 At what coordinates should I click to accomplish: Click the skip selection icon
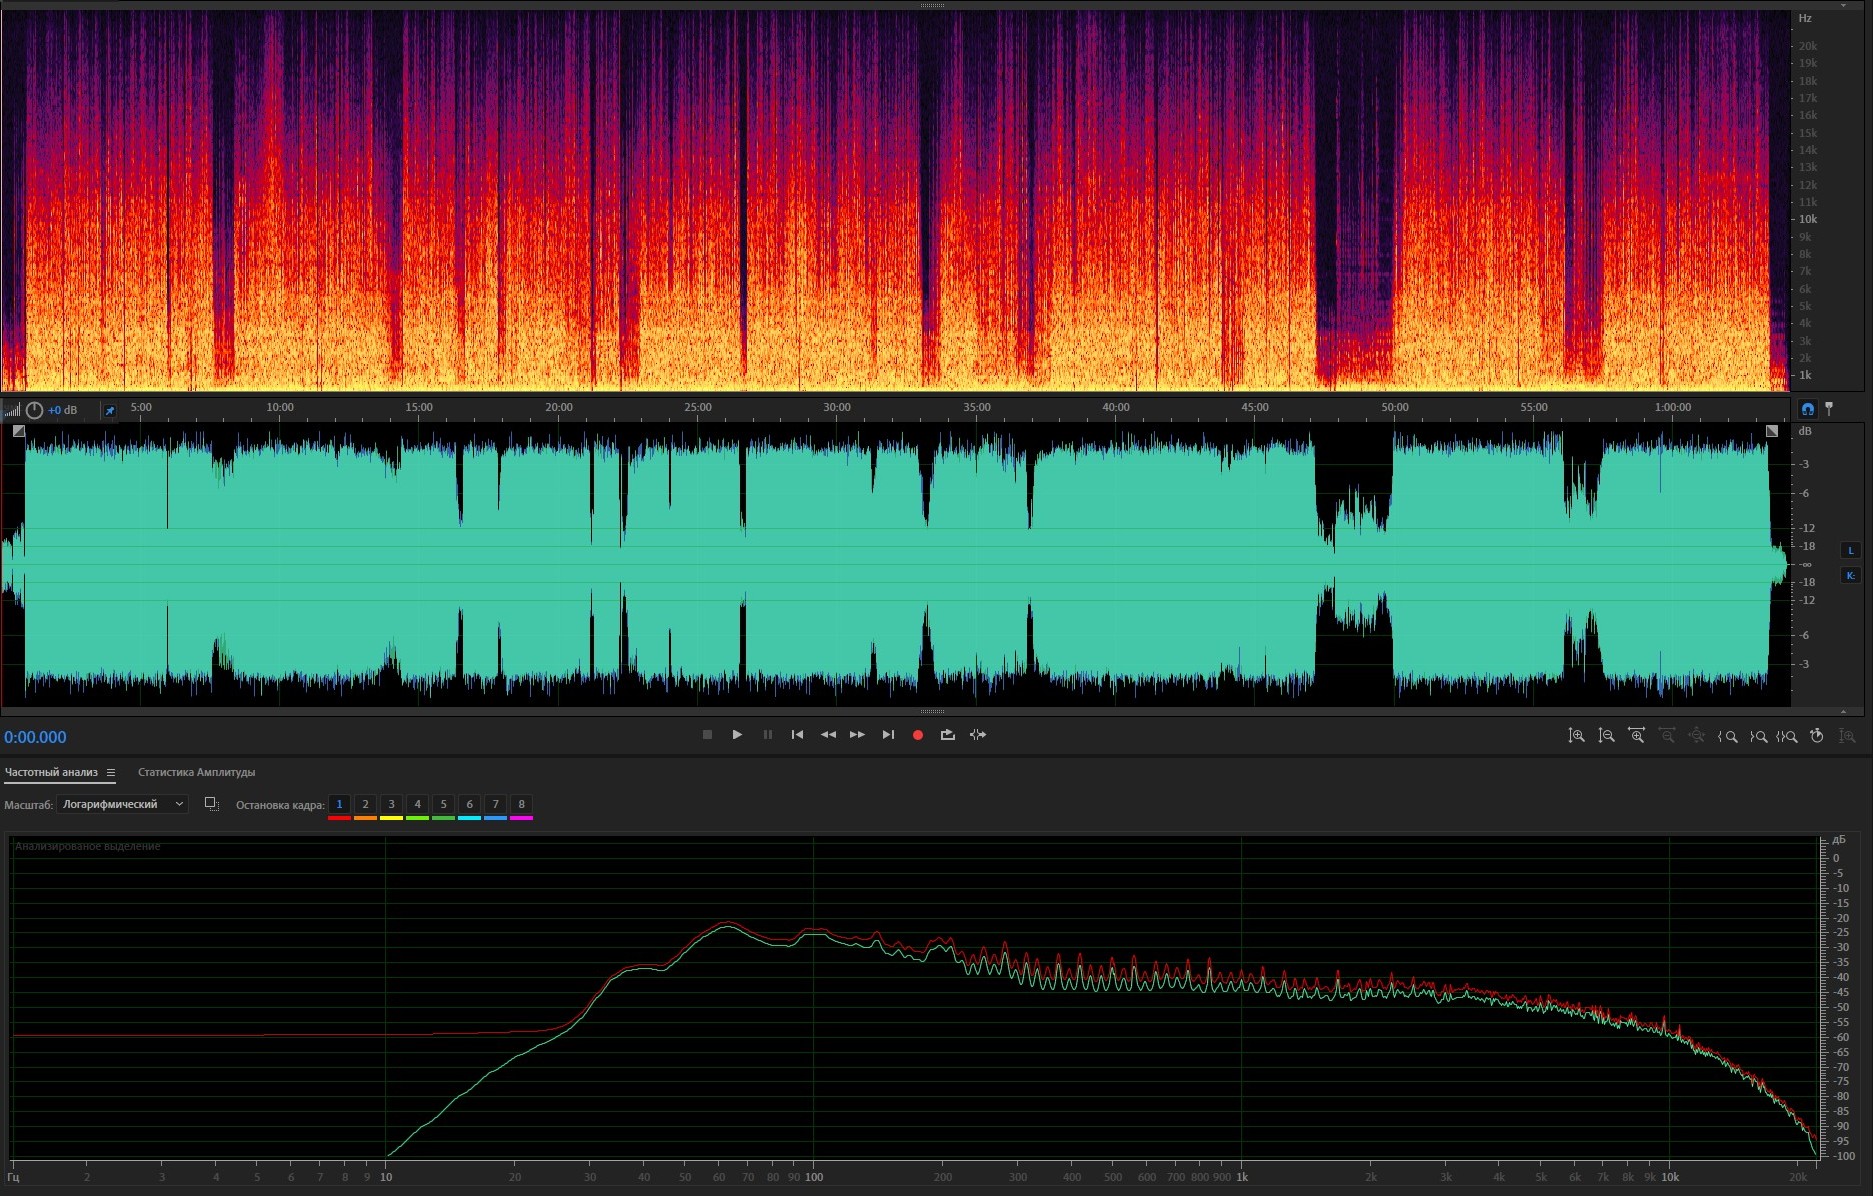[978, 735]
